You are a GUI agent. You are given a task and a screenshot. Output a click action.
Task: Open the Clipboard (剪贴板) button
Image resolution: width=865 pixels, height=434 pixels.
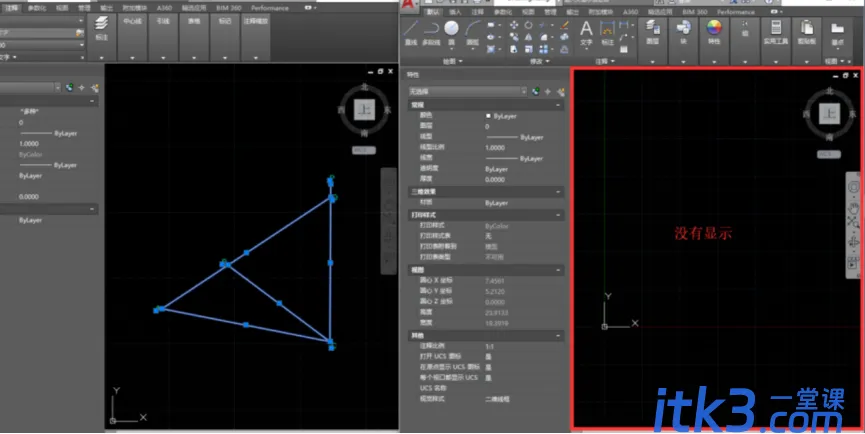tap(807, 33)
